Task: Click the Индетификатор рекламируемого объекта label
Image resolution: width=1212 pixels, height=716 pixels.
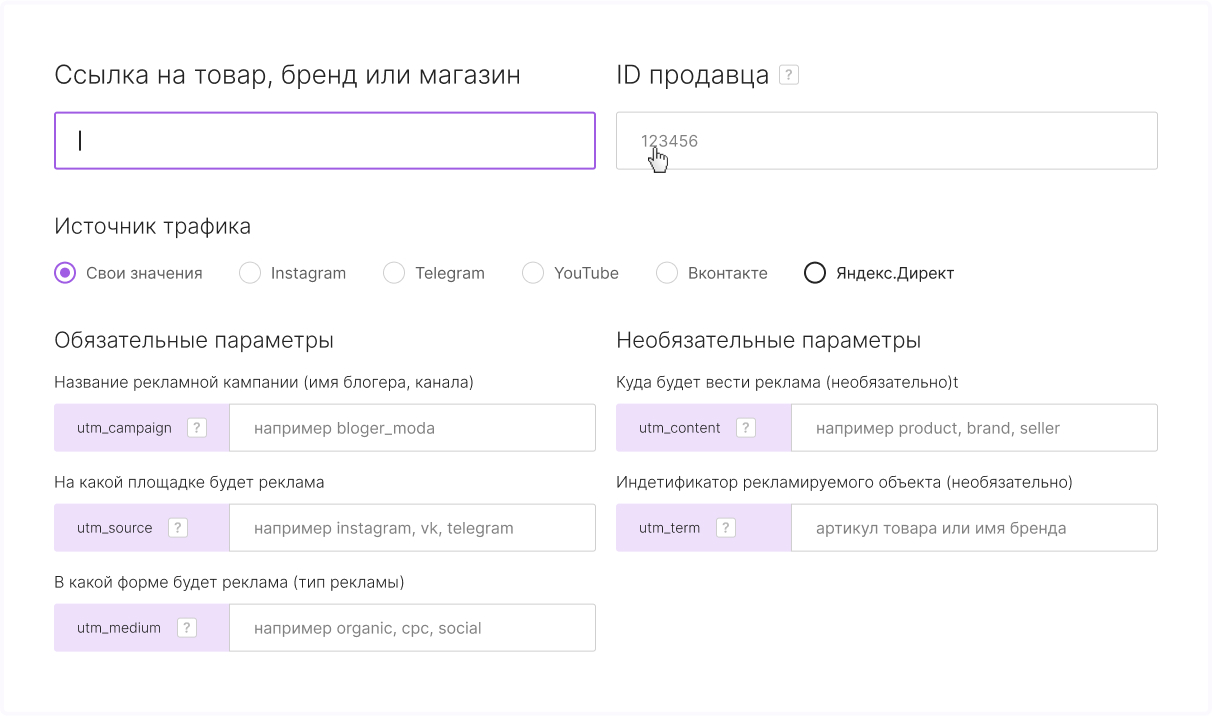Action: (845, 482)
